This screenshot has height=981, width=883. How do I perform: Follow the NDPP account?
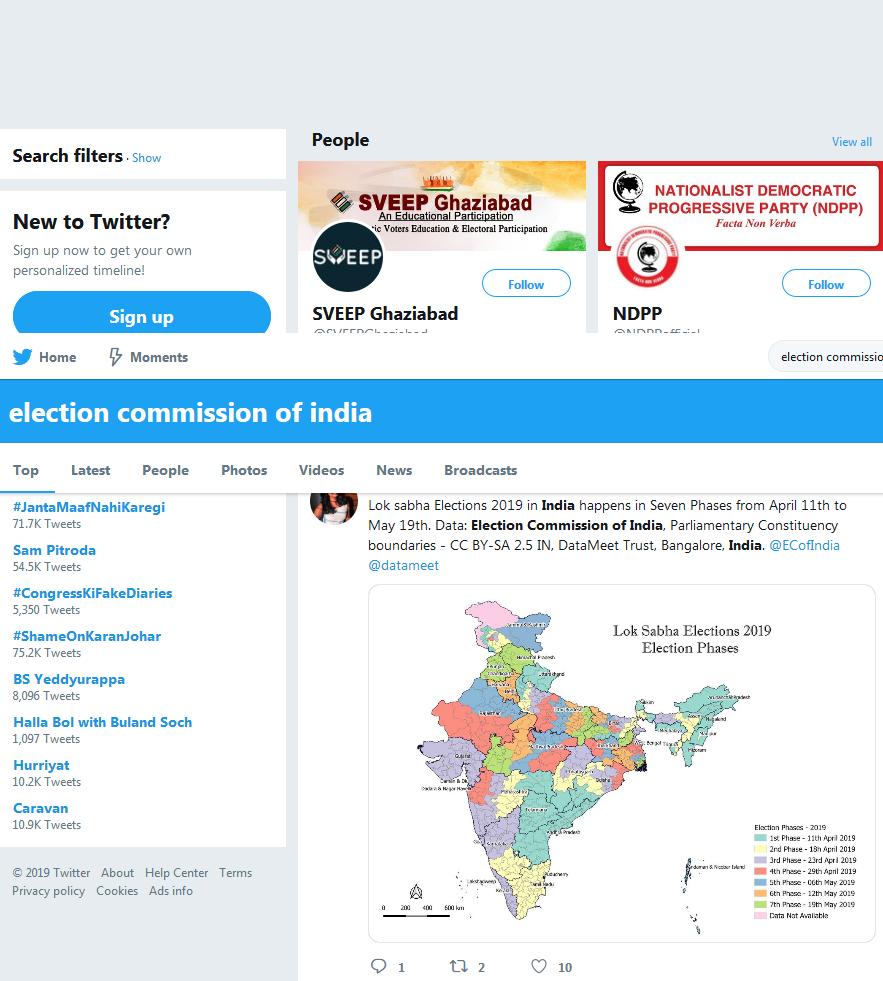coord(826,284)
